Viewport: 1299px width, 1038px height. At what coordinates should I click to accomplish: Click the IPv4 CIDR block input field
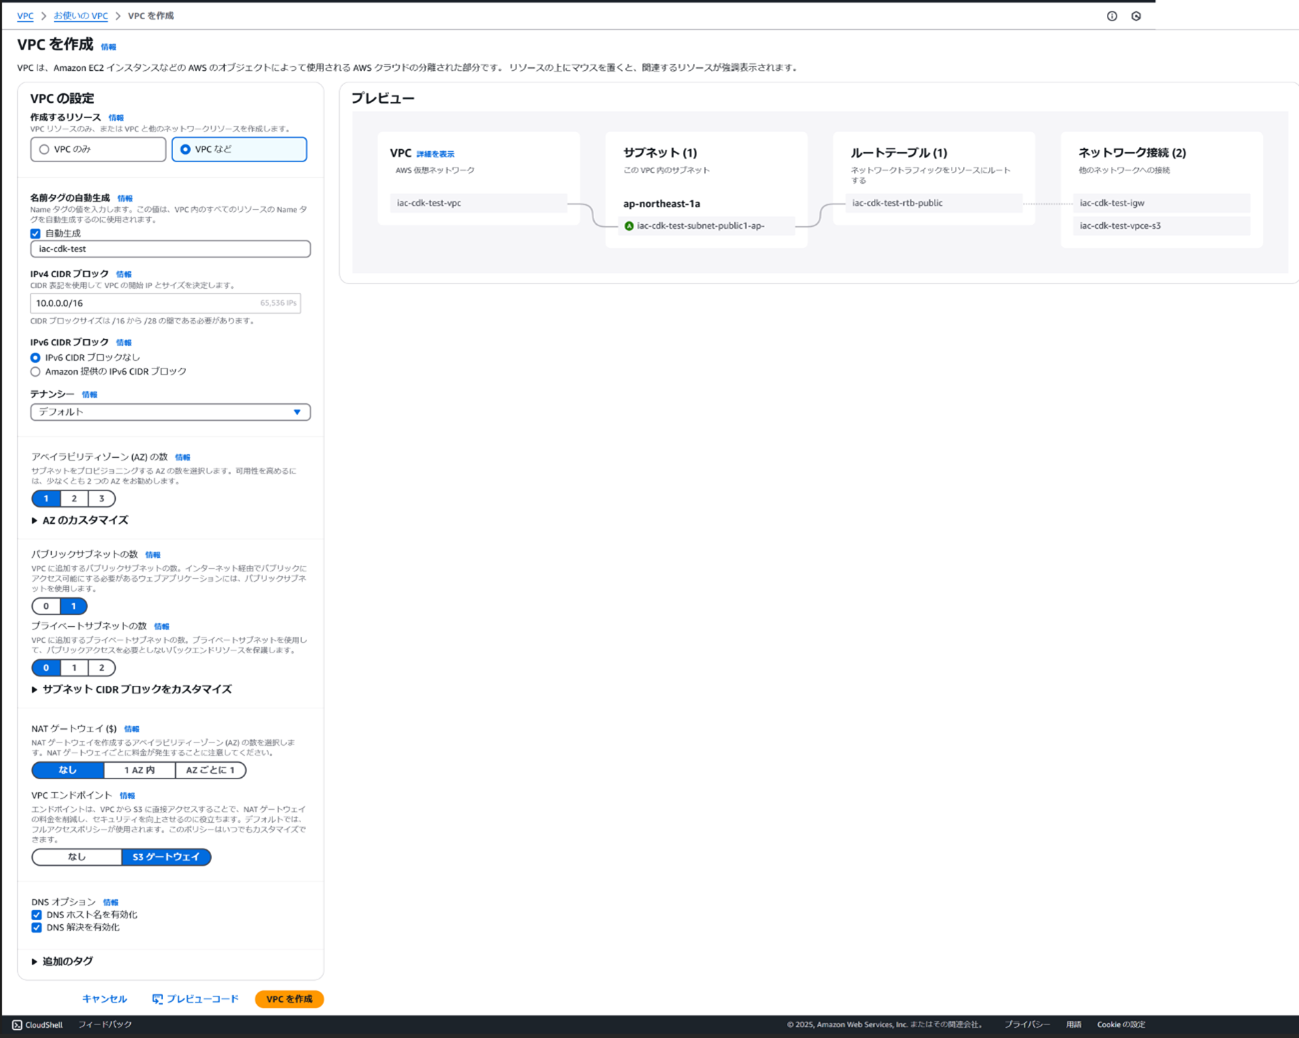[x=165, y=303]
